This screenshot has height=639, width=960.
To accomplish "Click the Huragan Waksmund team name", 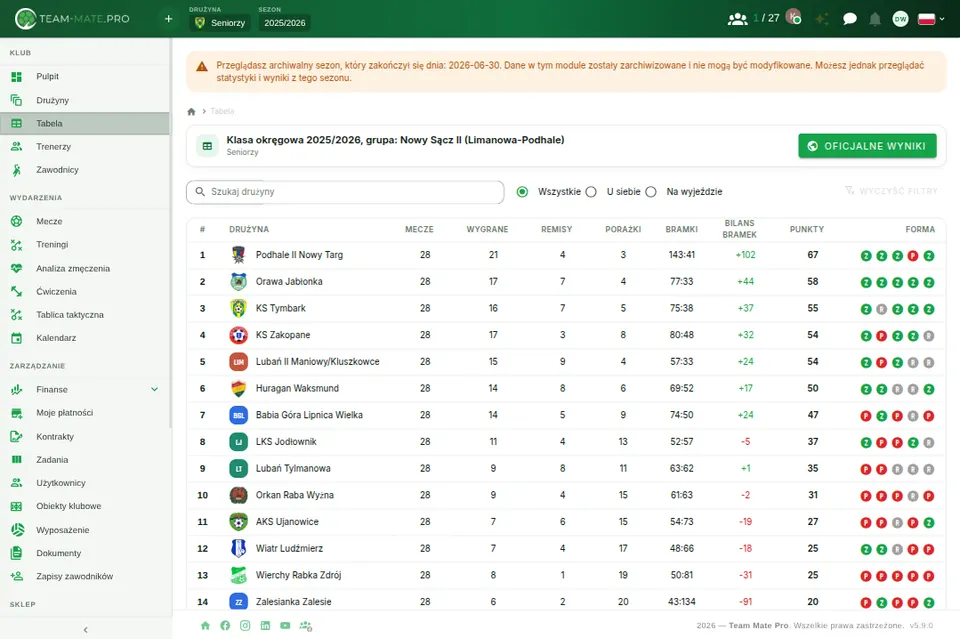I will pos(297,388).
